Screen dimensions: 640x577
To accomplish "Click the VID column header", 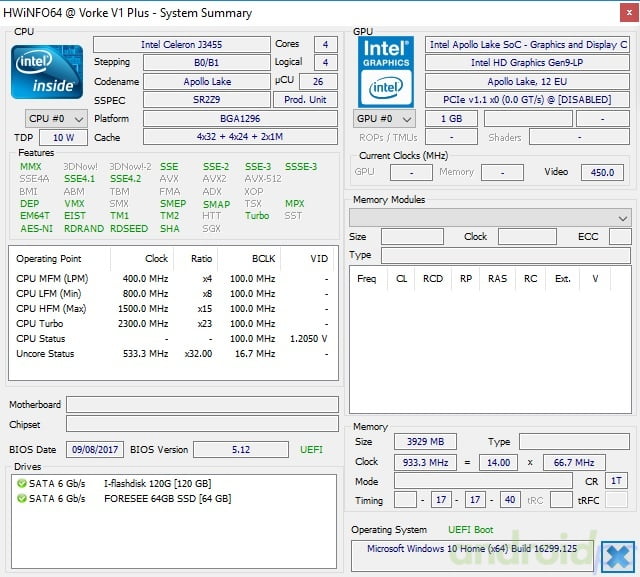I will (307, 259).
